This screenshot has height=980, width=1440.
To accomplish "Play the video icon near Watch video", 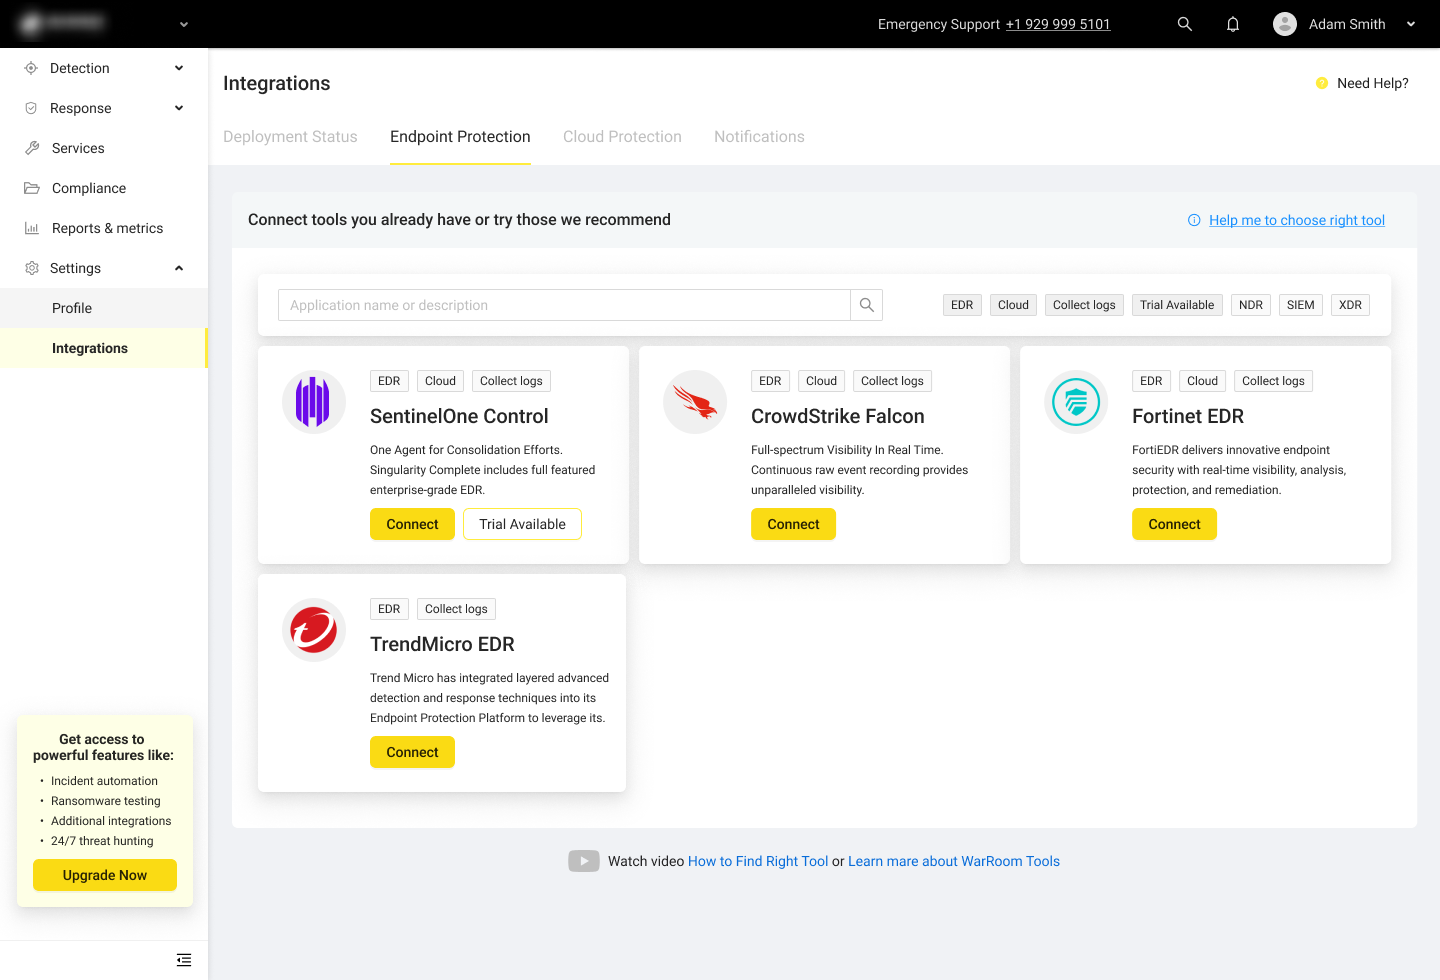I will pos(584,861).
